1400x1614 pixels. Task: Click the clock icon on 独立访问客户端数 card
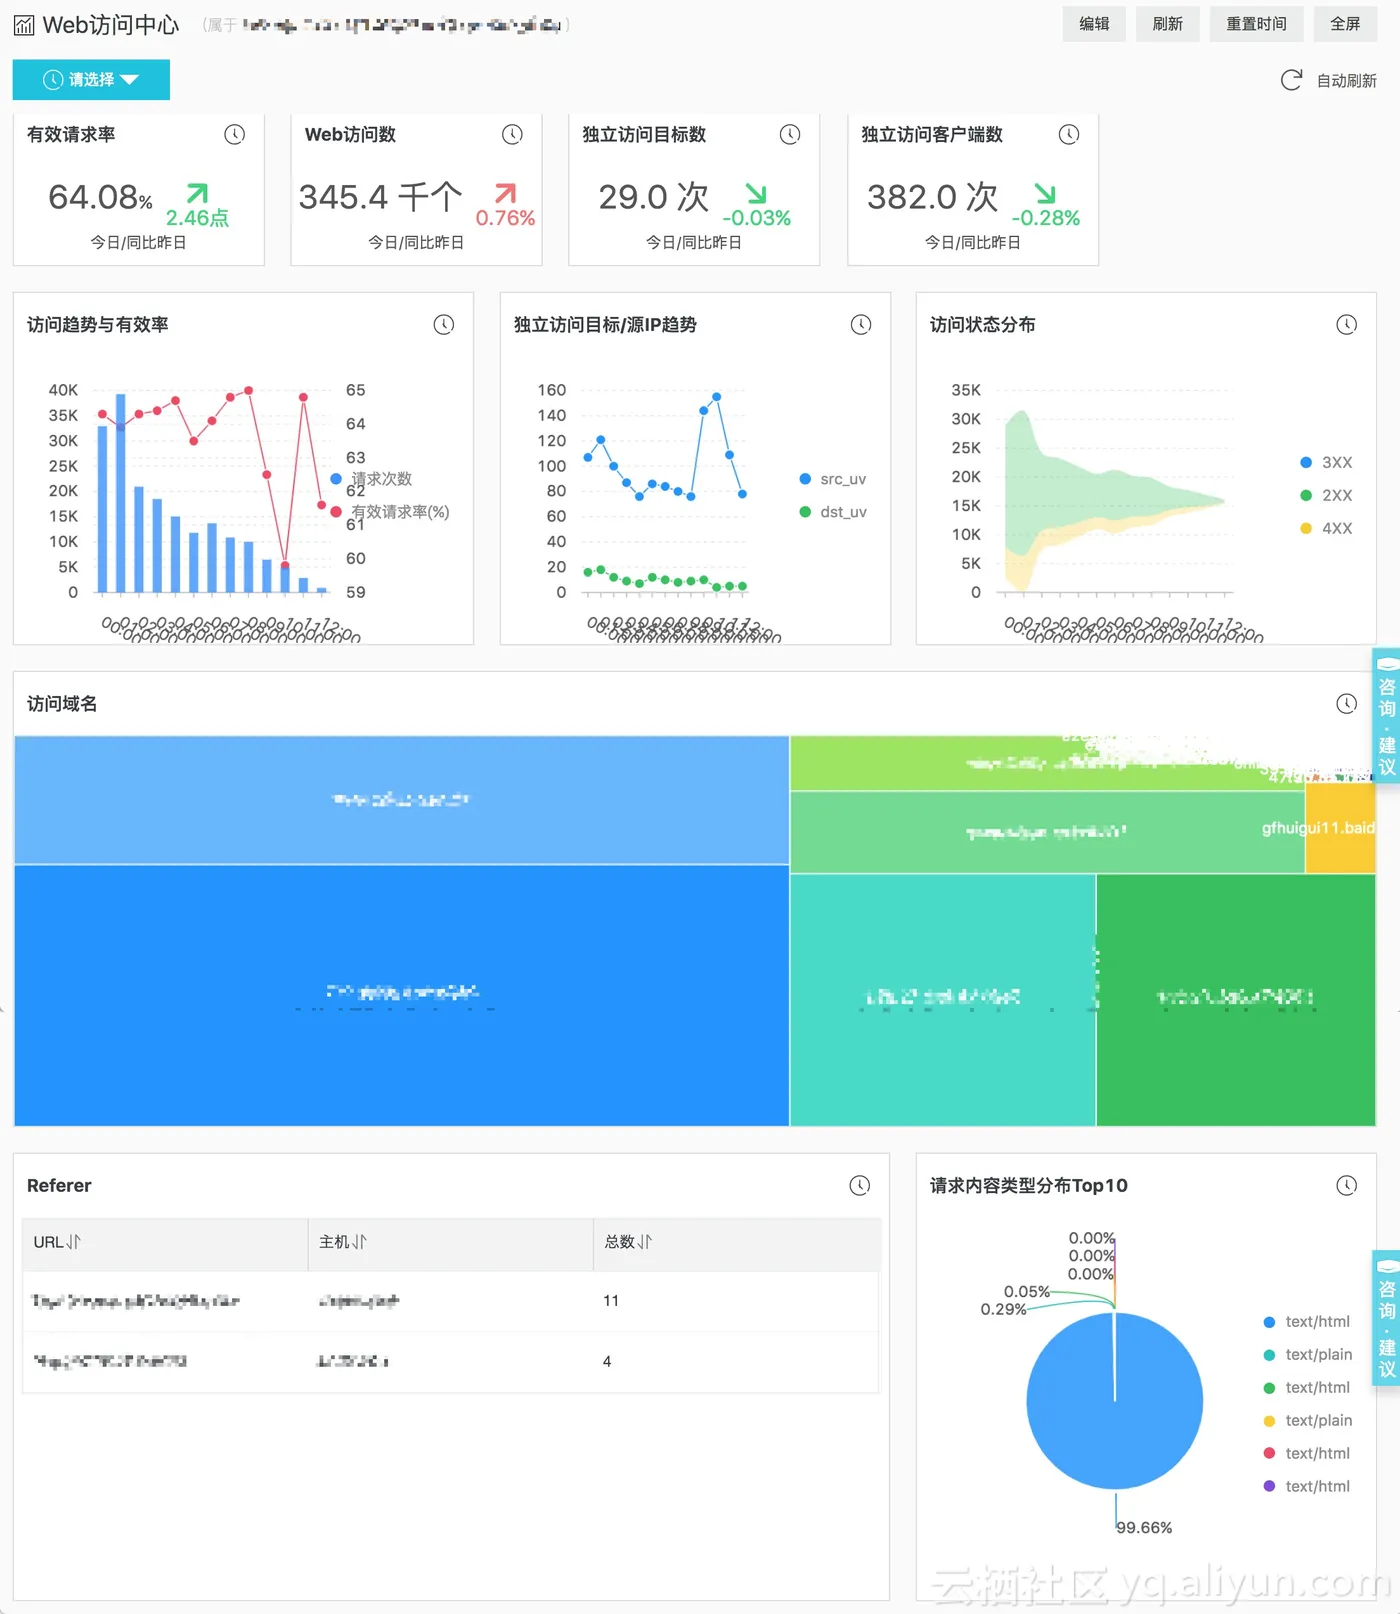(x=1069, y=134)
